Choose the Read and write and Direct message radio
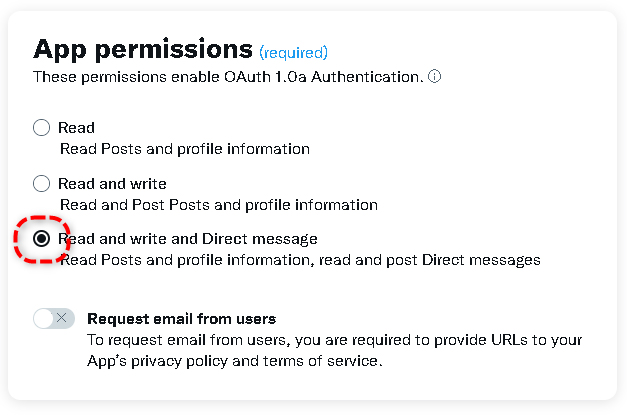 click(x=42, y=239)
